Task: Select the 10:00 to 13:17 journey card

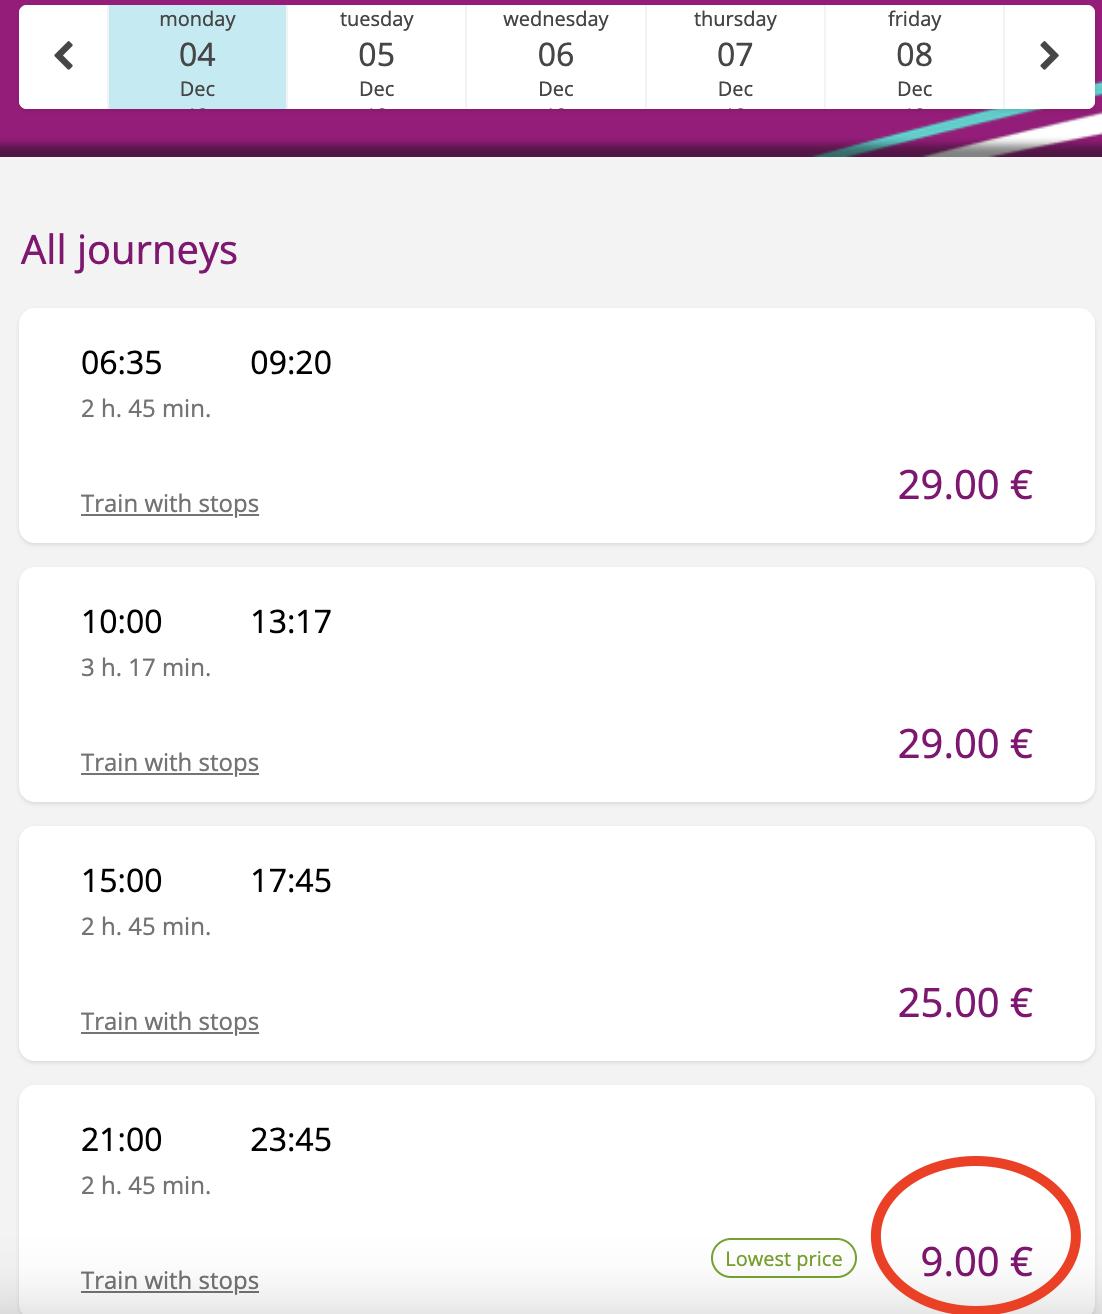Action: tap(557, 685)
